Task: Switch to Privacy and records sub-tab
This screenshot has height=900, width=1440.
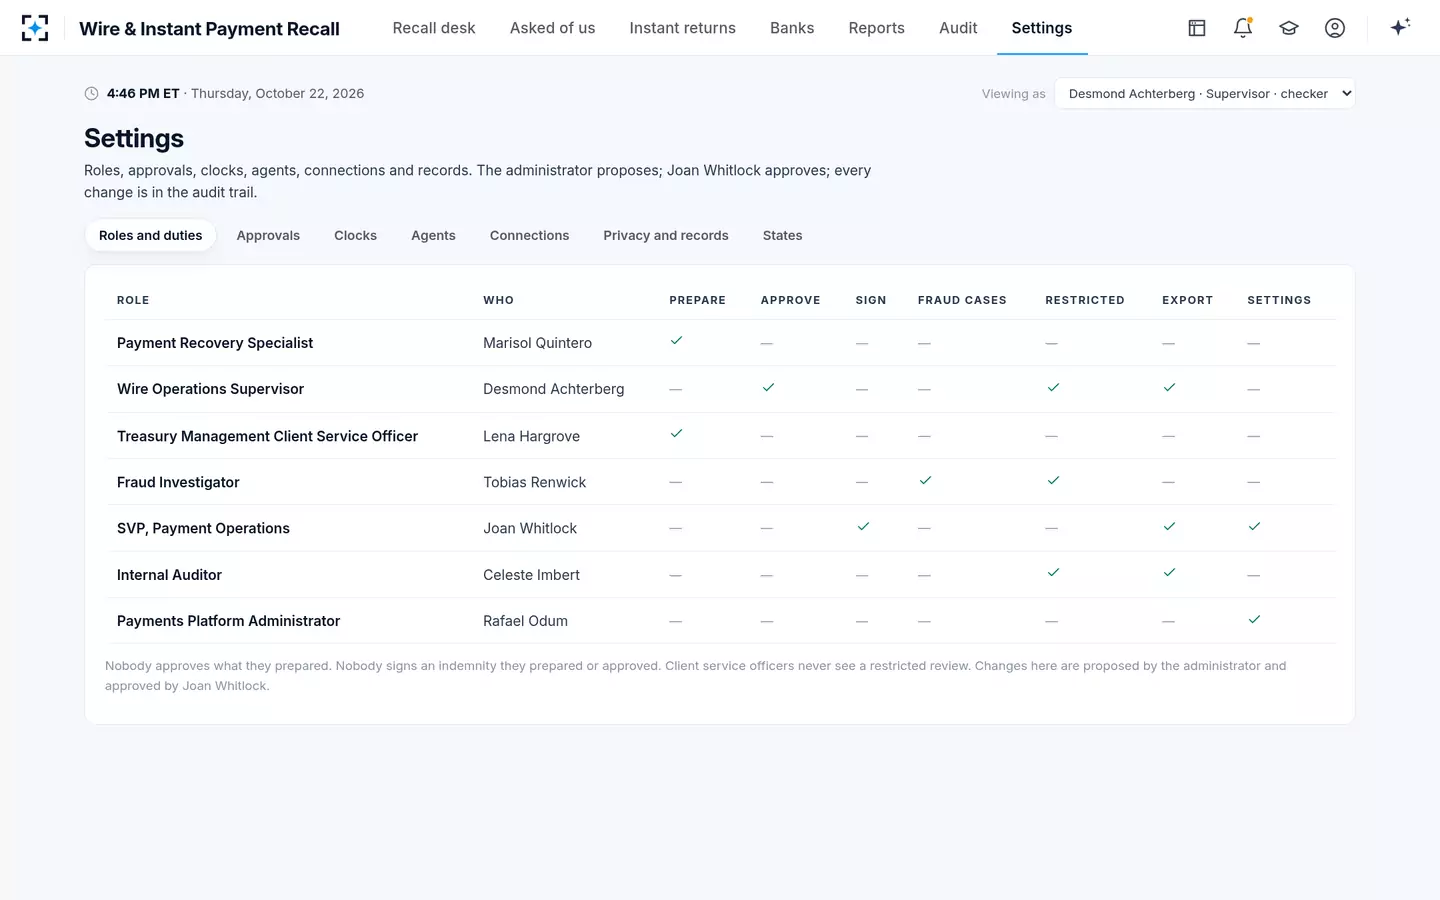Action: 666,236
